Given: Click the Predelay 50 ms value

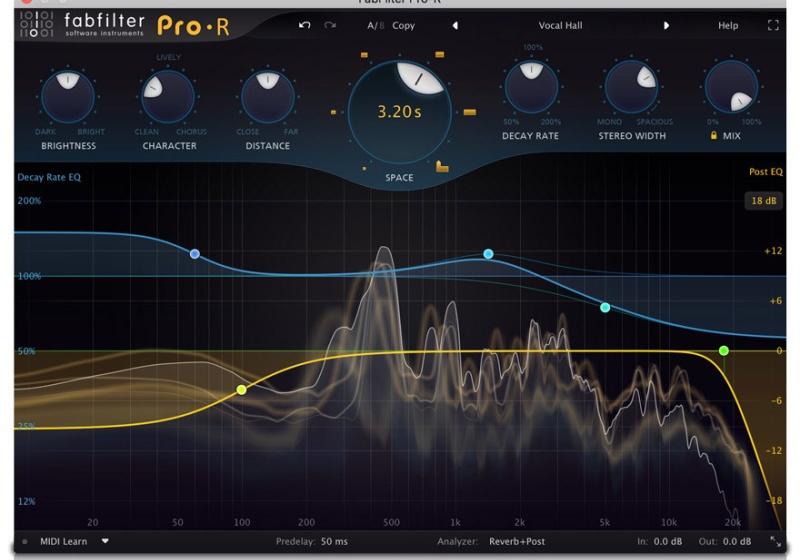Looking at the screenshot, I should (x=334, y=541).
